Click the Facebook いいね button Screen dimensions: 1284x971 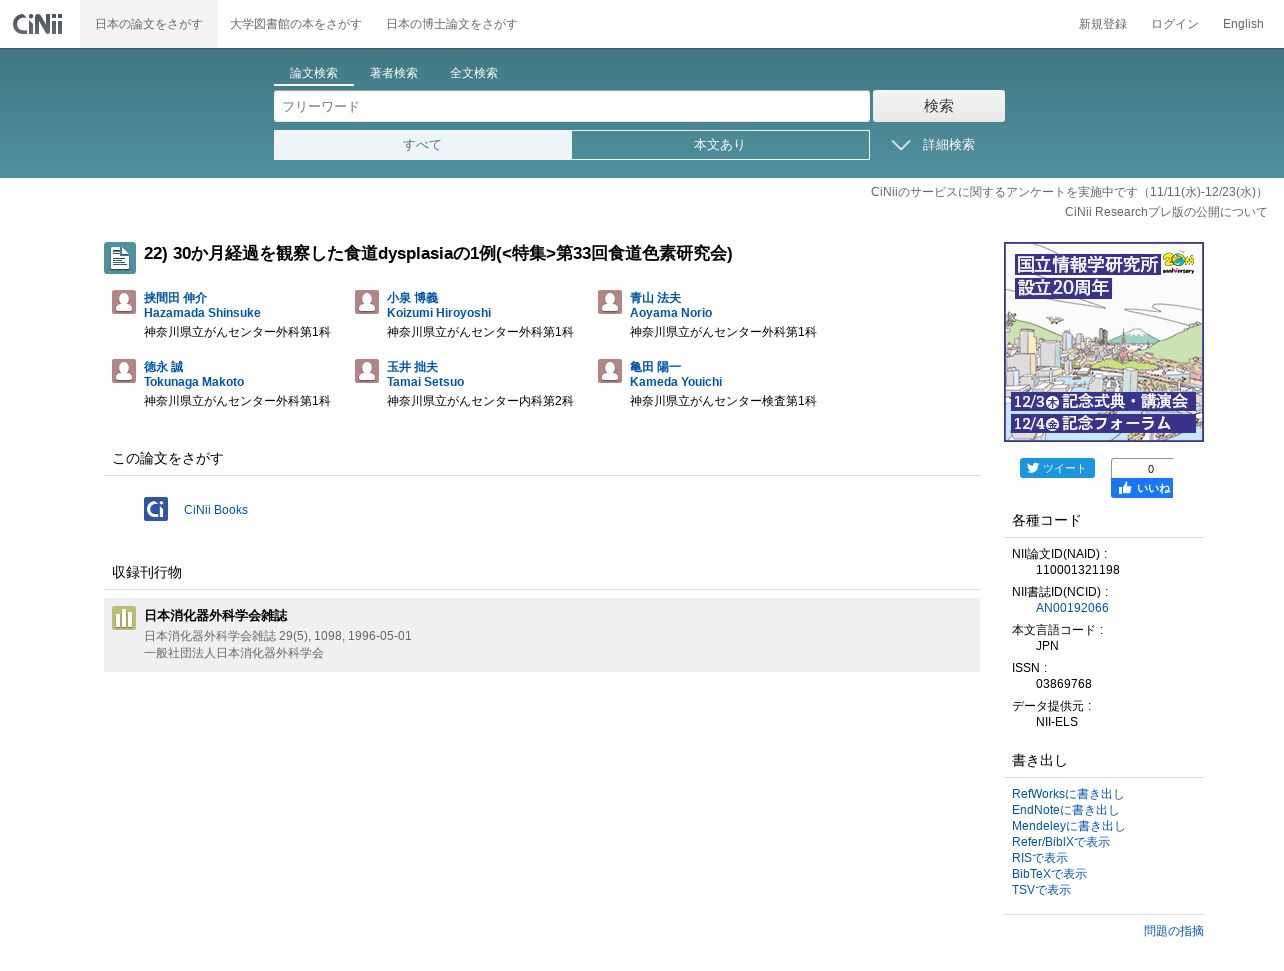pyautogui.click(x=1142, y=488)
